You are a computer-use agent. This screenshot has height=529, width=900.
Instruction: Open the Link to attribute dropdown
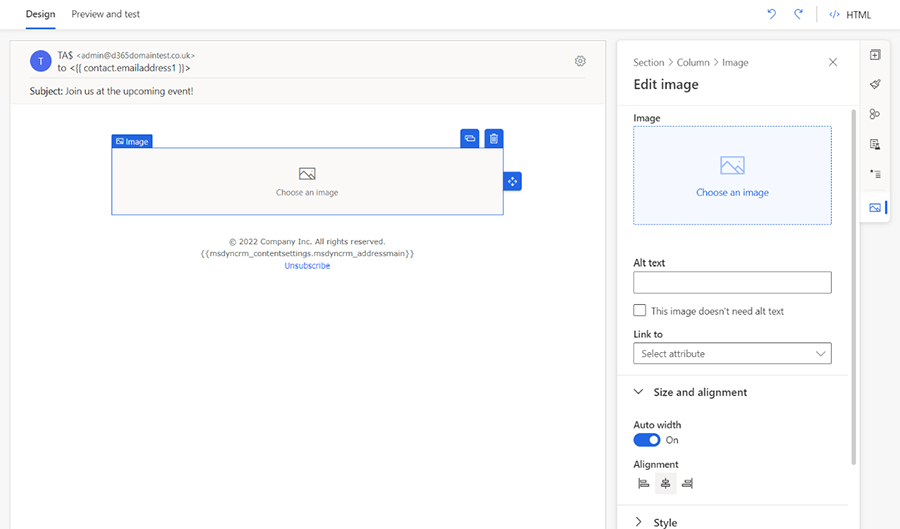[732, 354]
